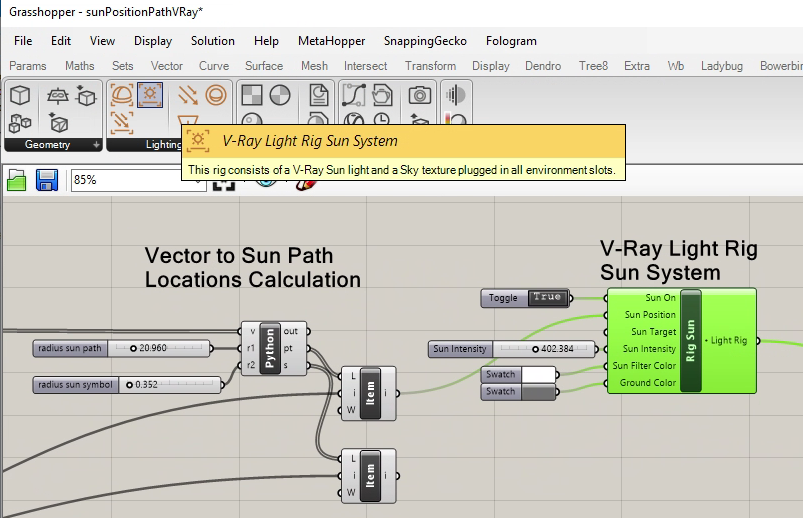Select the checkerboard material icon
803x518 pixels.
pyautogui.click(x=252, y=95)
